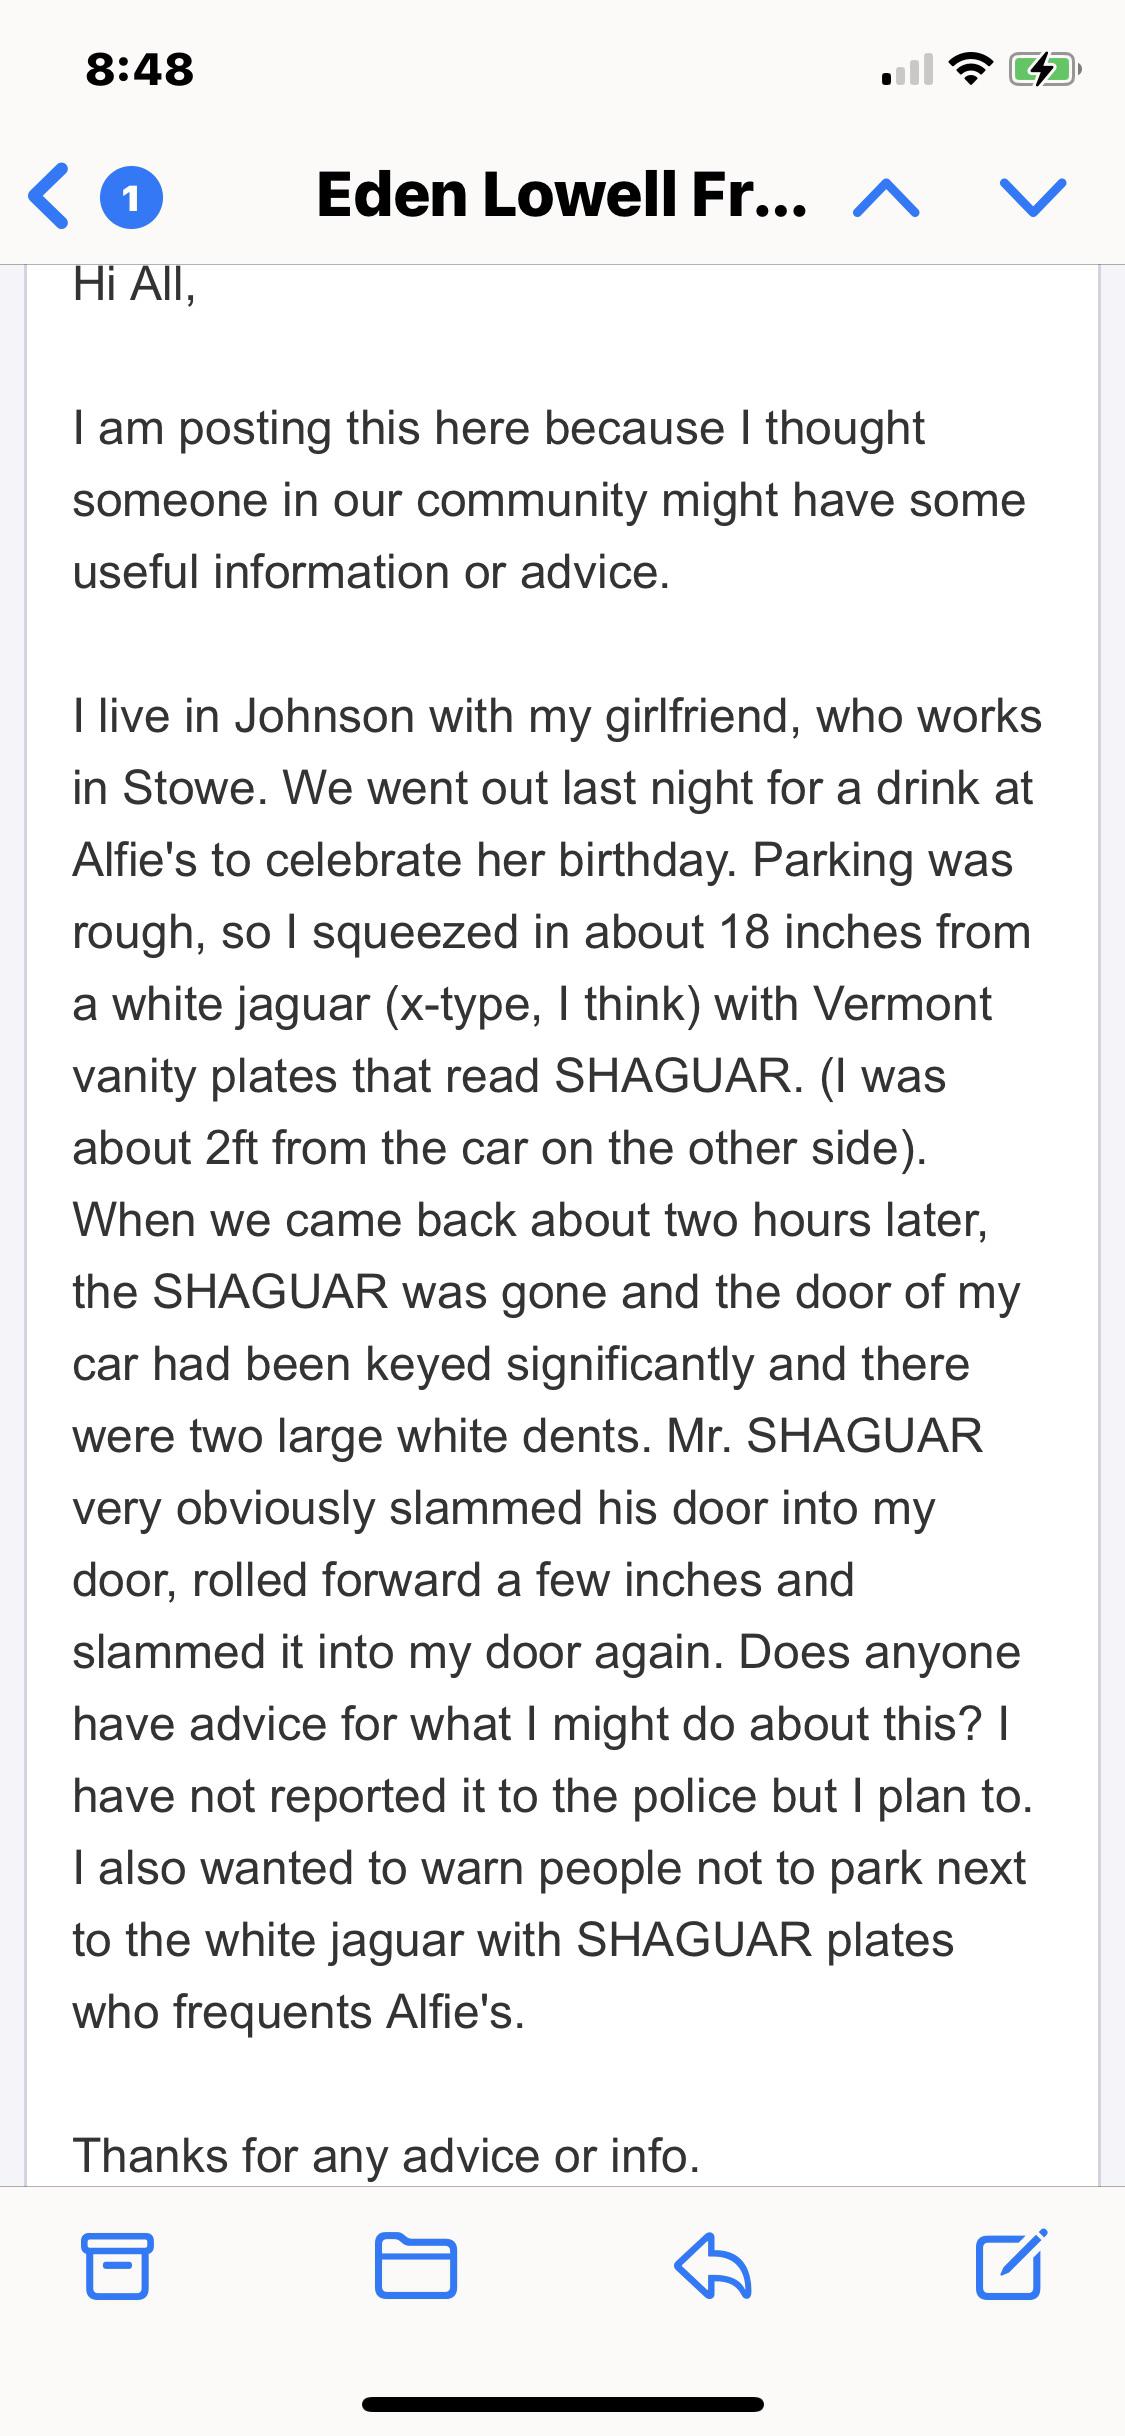Jump to previous message with up arrow
Image resolution: width=1125 pixels, height=2436 pixels.
click(x=886, y=197)
